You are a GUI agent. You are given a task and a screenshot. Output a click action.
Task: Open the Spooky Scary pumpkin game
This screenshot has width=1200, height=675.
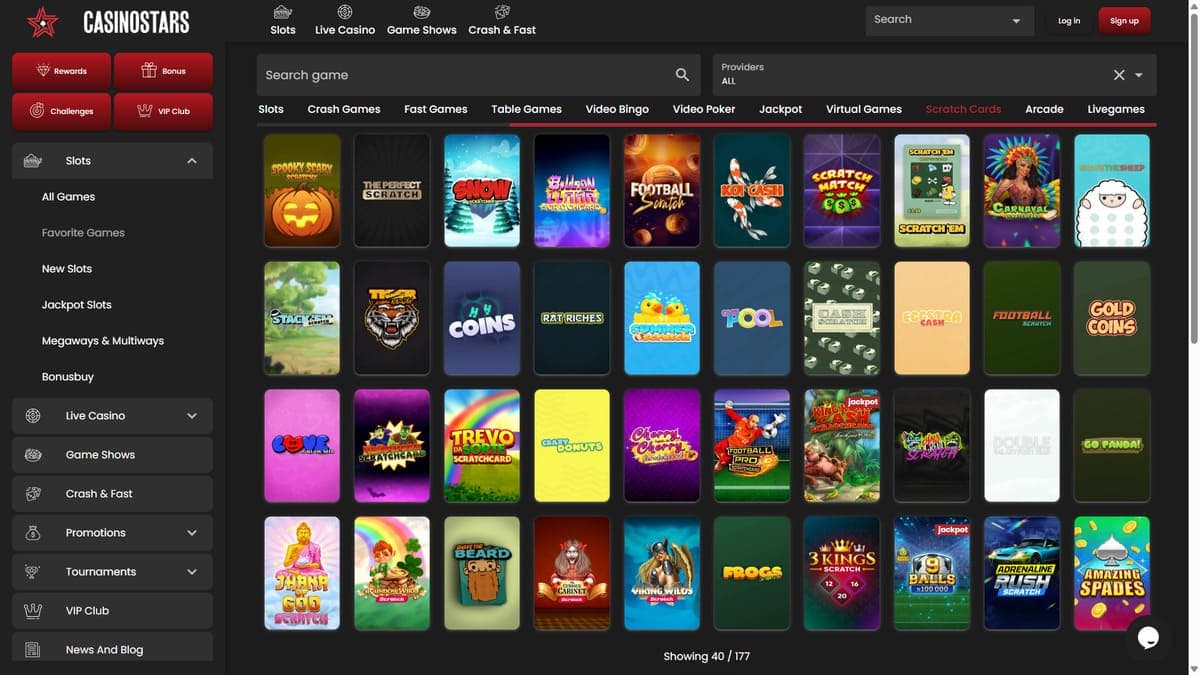302,190
